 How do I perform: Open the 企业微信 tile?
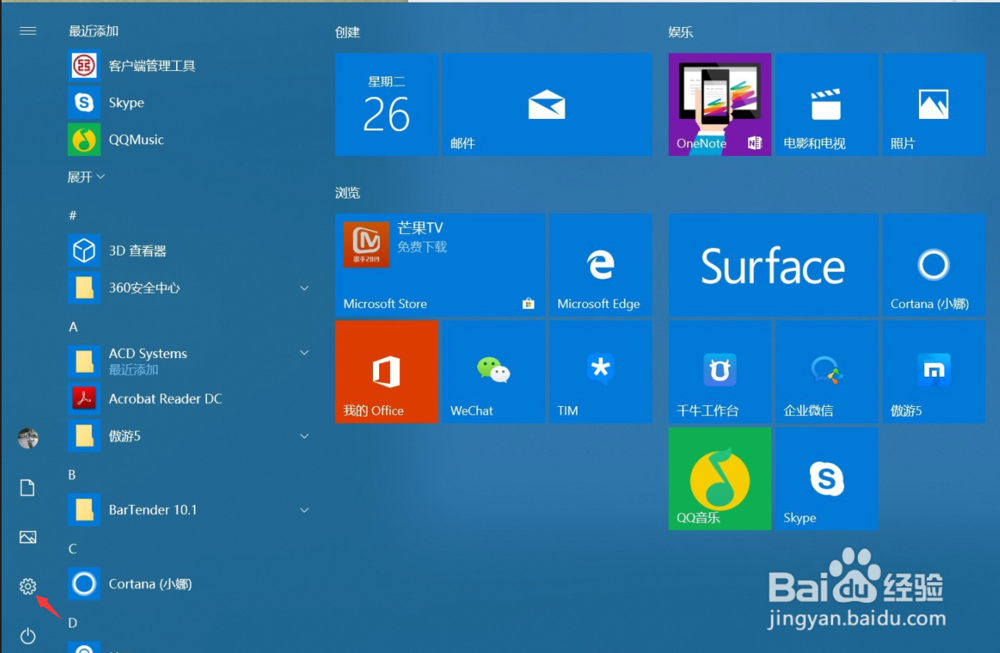tap(827, 372)
